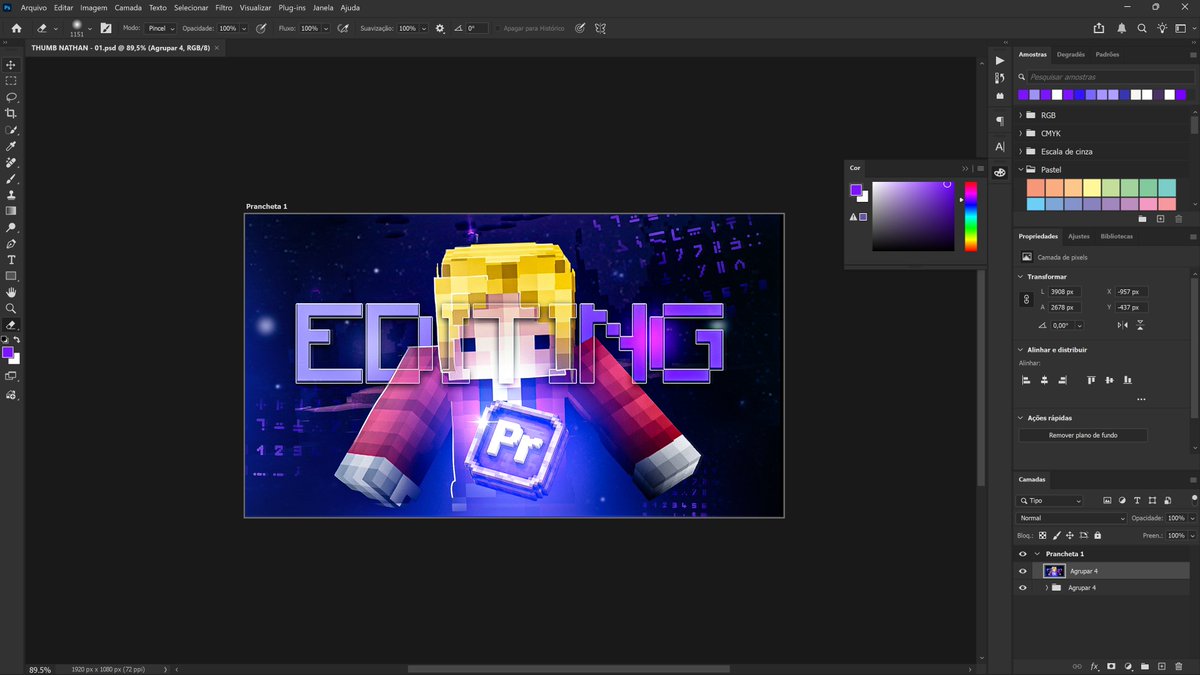Hide the Agrupar 4 group folder

pos(1022,588)
